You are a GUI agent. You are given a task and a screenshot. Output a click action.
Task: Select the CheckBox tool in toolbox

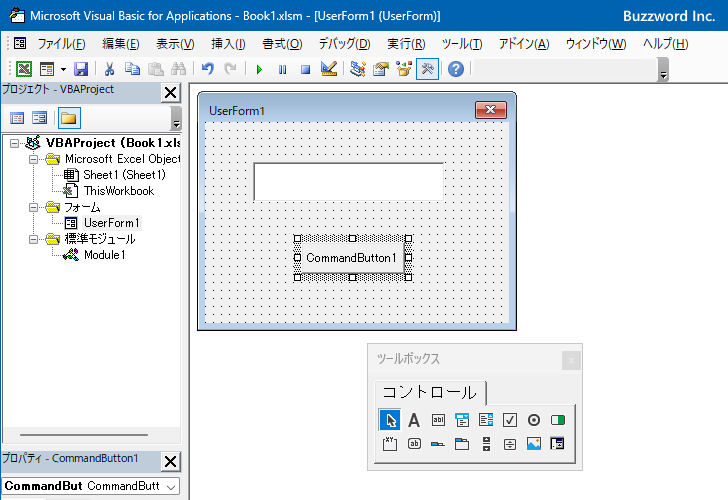pyautogui.click(x=510, y=420)
